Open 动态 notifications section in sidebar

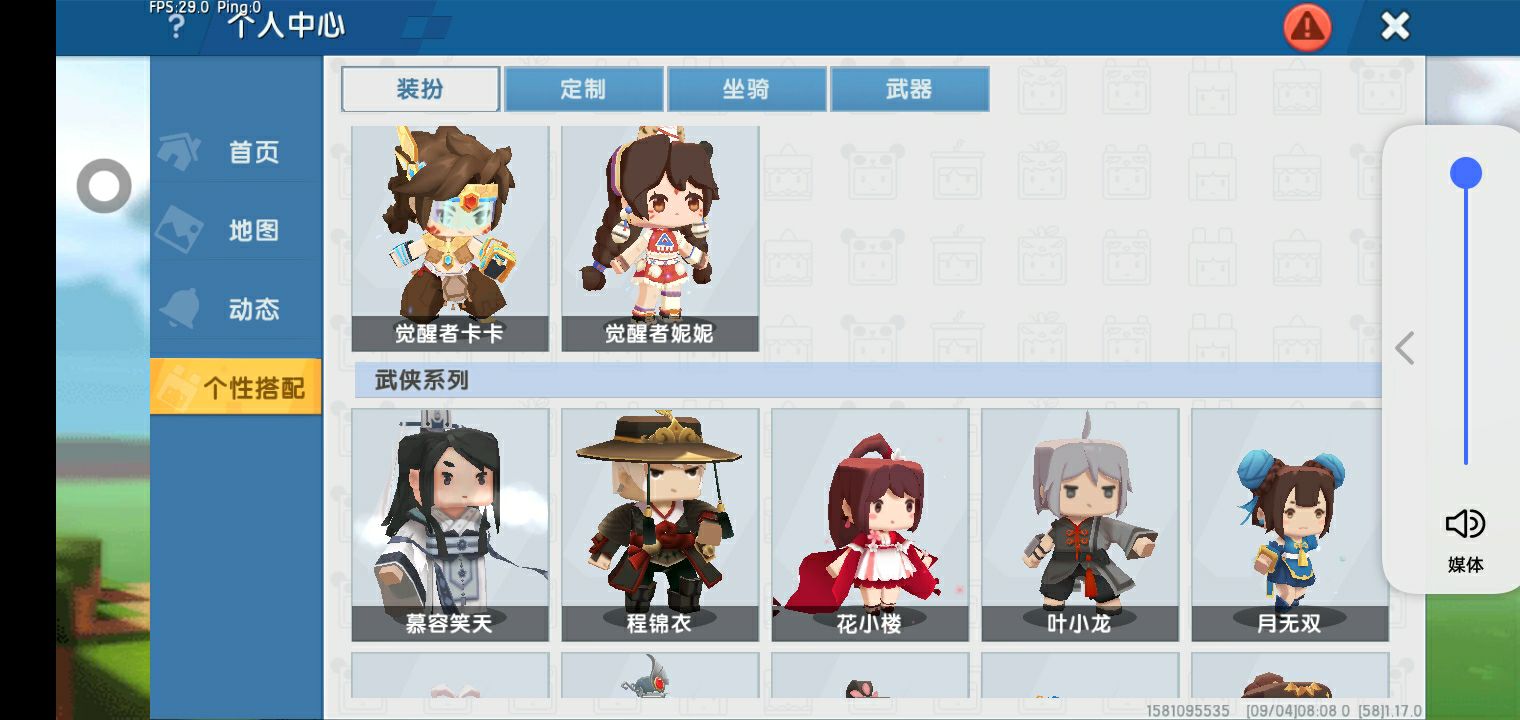235,309
